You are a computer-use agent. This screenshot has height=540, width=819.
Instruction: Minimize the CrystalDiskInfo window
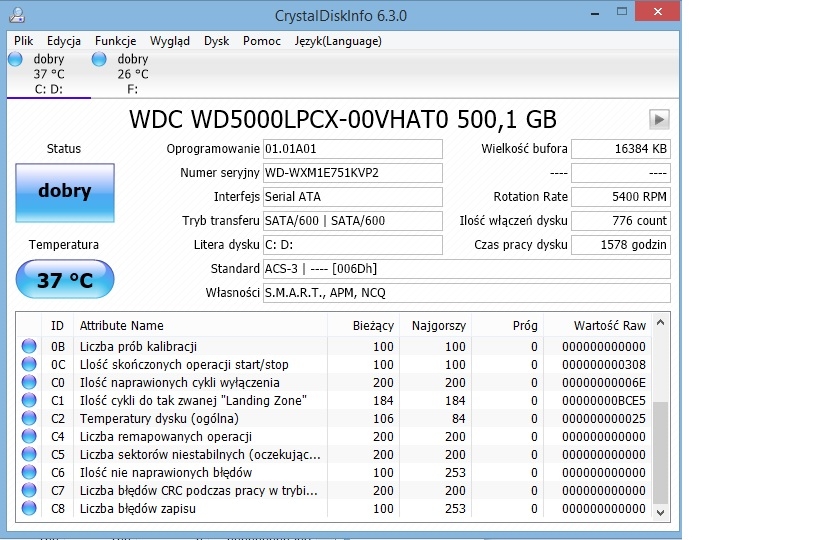pyautogui.click(x=594, y=14)
